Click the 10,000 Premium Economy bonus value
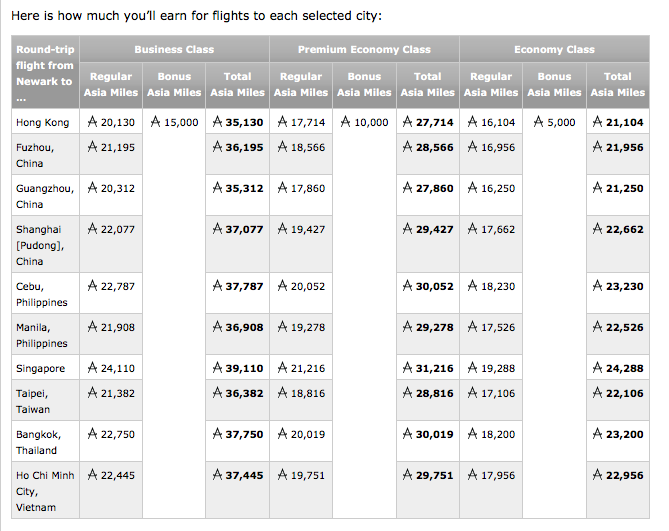This screenshot has width=669, height=531. click(369, 122)
